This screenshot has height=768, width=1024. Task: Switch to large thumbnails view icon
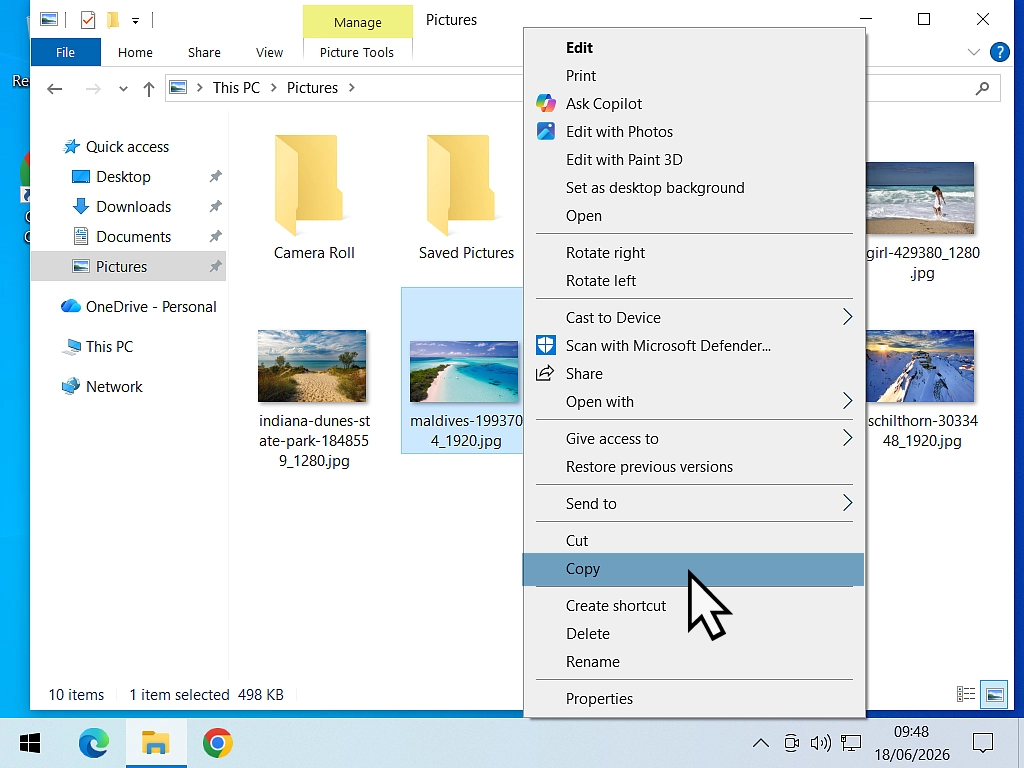coord(994,694)
